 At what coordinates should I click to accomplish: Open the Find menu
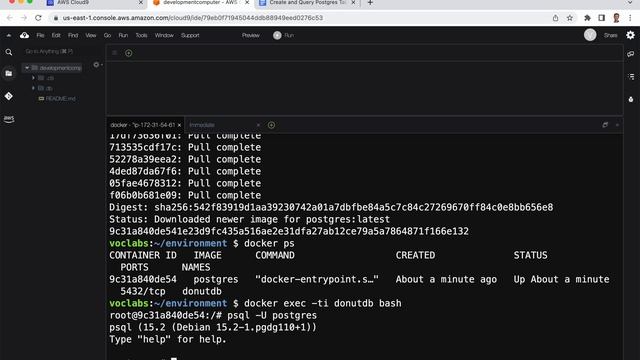pyautogui.click(x=73, y=36)
